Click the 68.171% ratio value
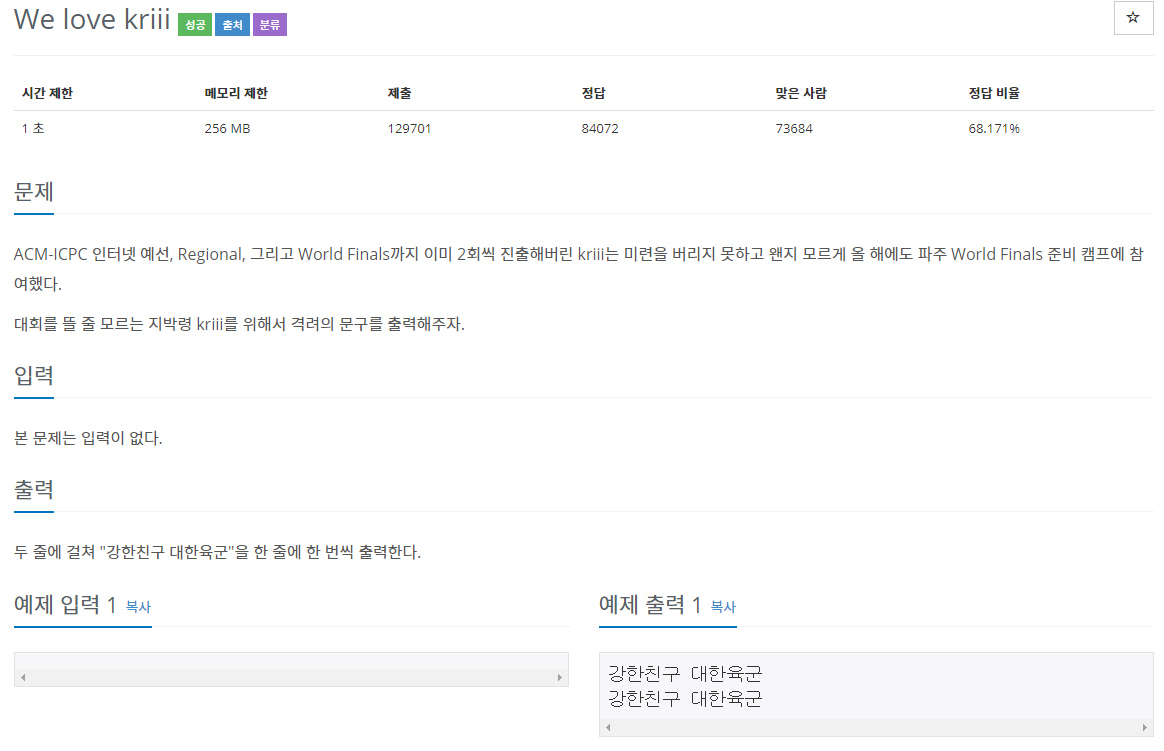Image resolution: width=1164 pixels, height=751 pixels. tap(994, 128)
